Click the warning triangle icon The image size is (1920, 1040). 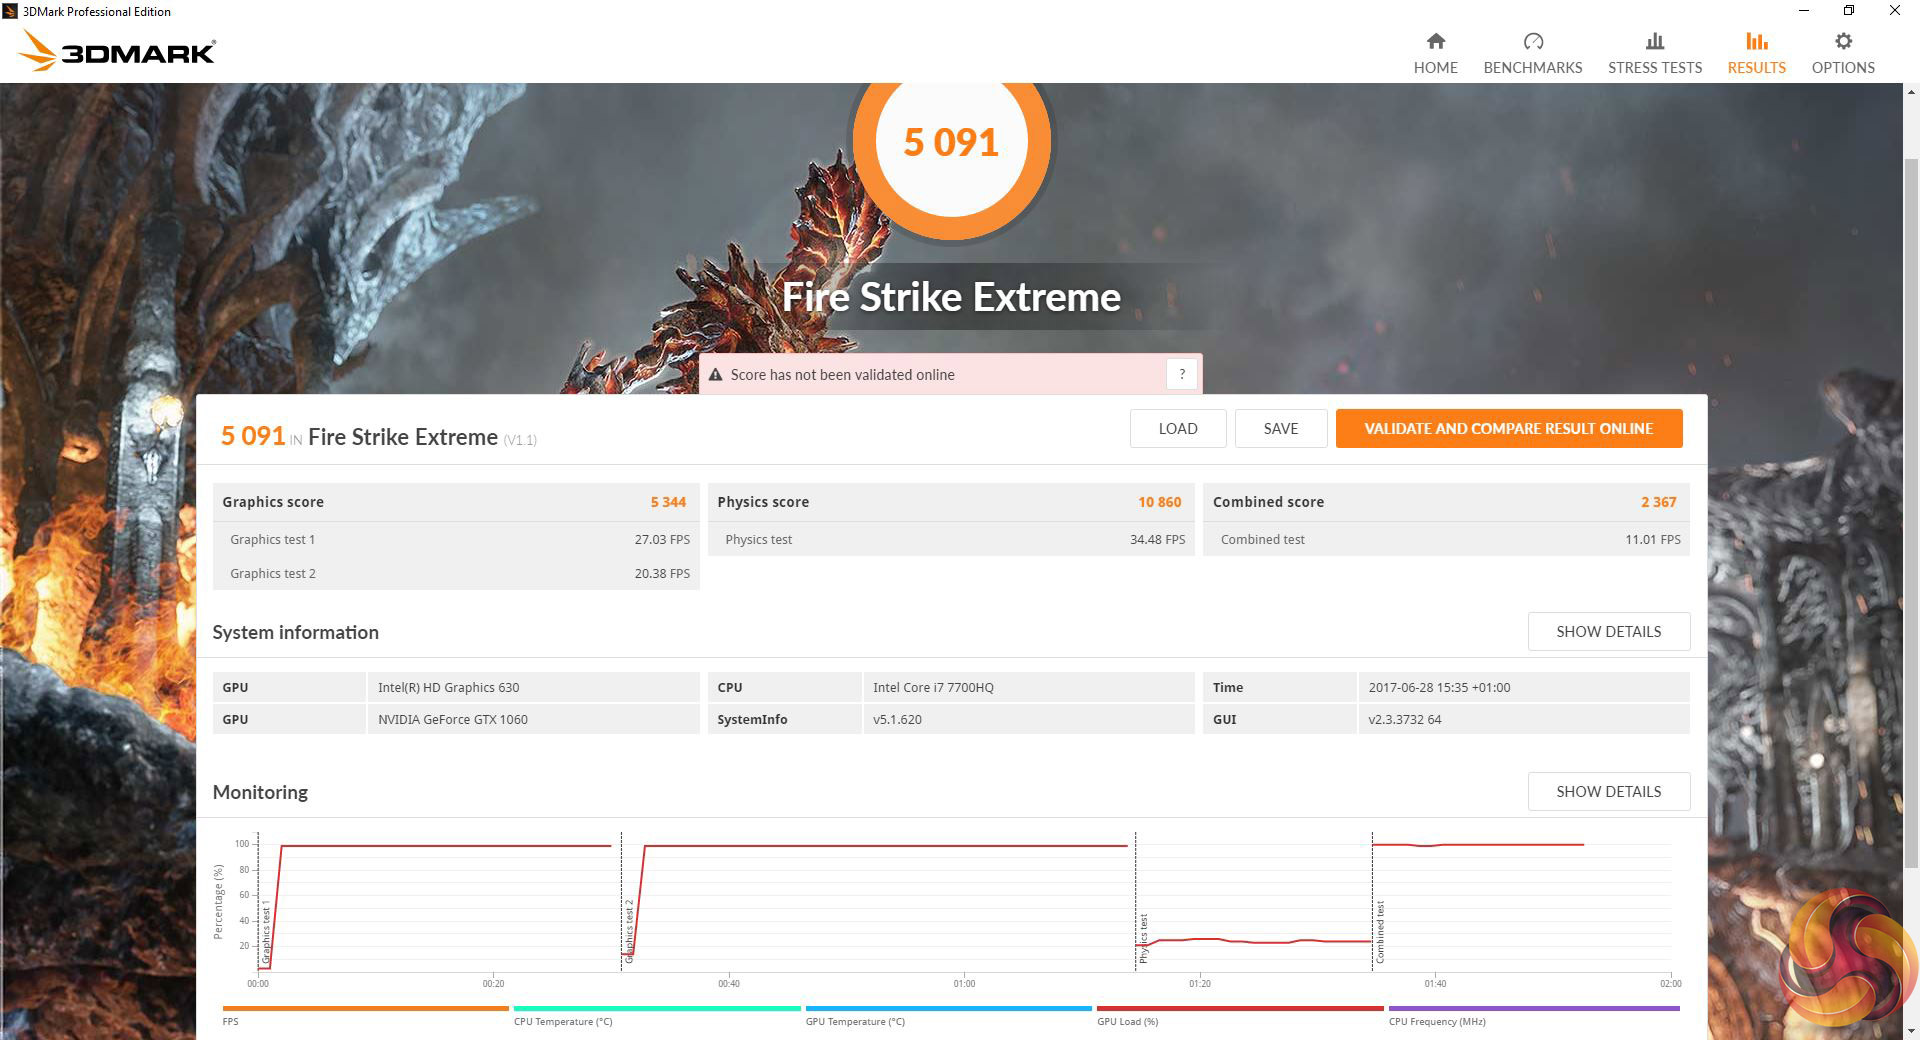coord(715,375)
